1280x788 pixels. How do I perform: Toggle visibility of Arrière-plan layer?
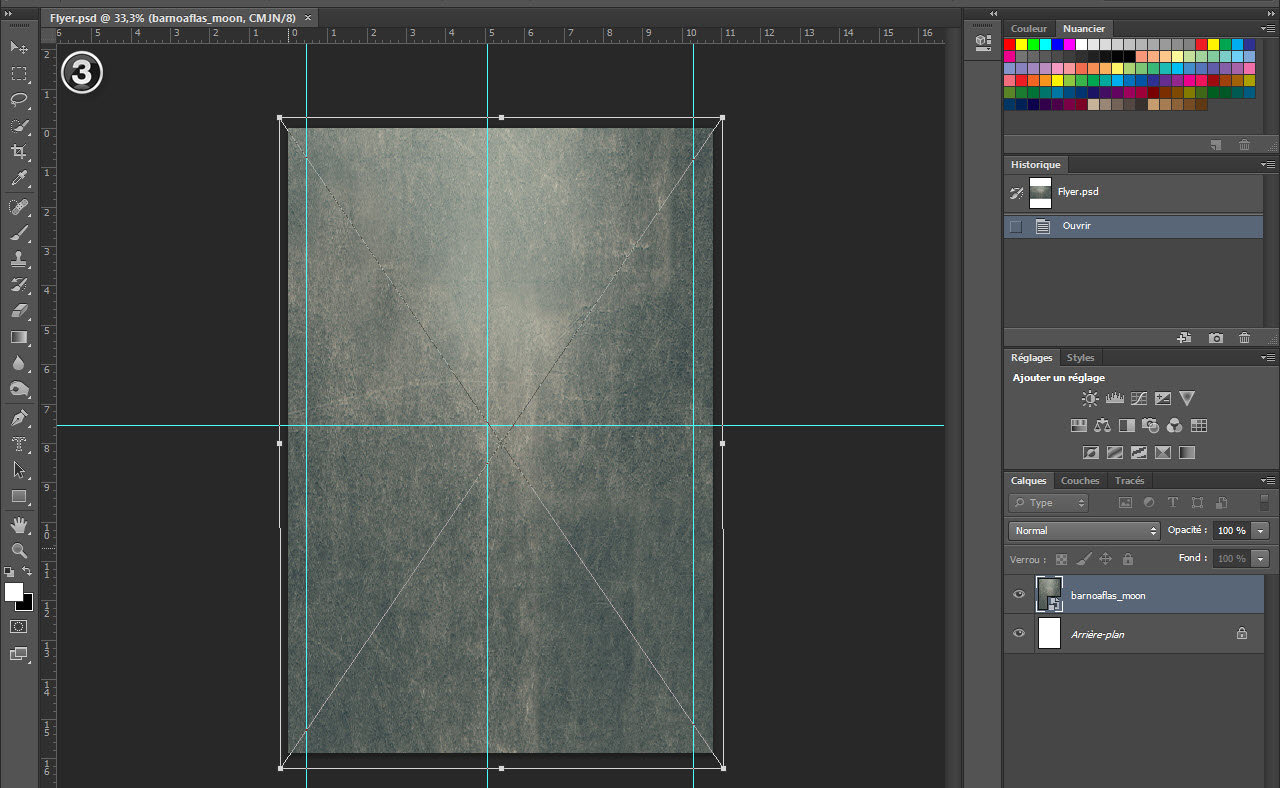coord(1019,633)
